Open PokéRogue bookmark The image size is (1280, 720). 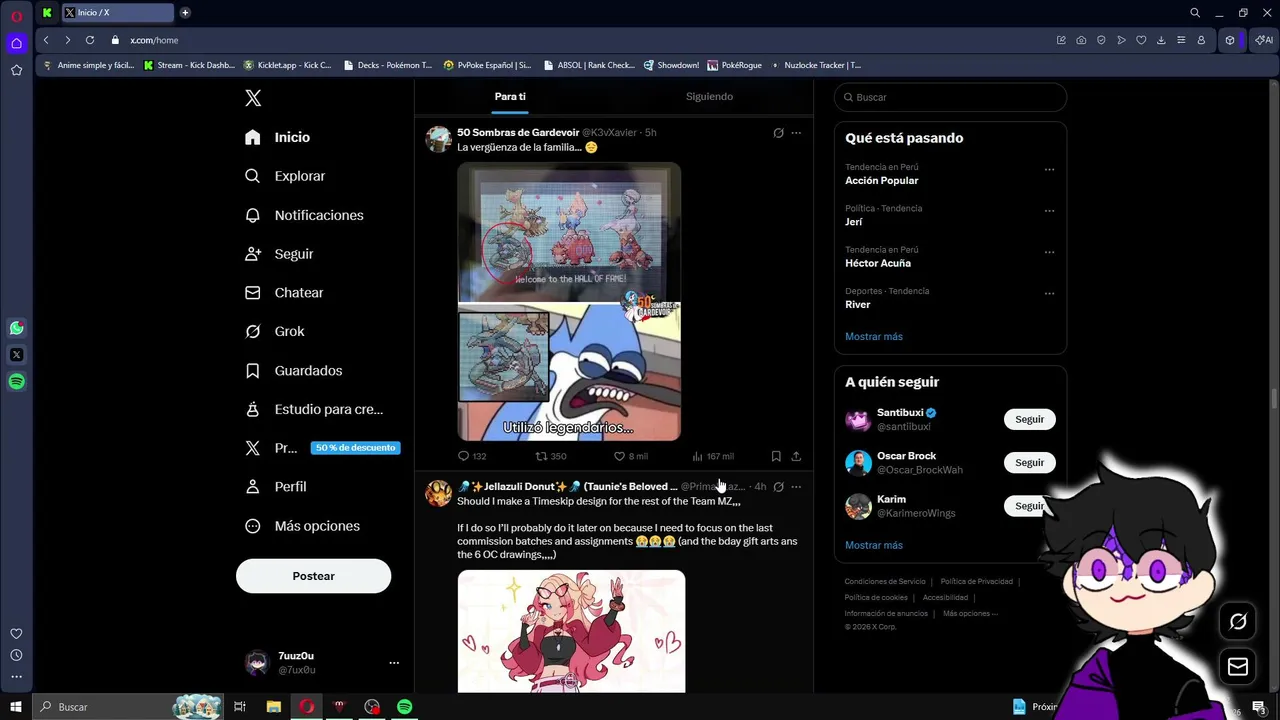tap(735, 65)
